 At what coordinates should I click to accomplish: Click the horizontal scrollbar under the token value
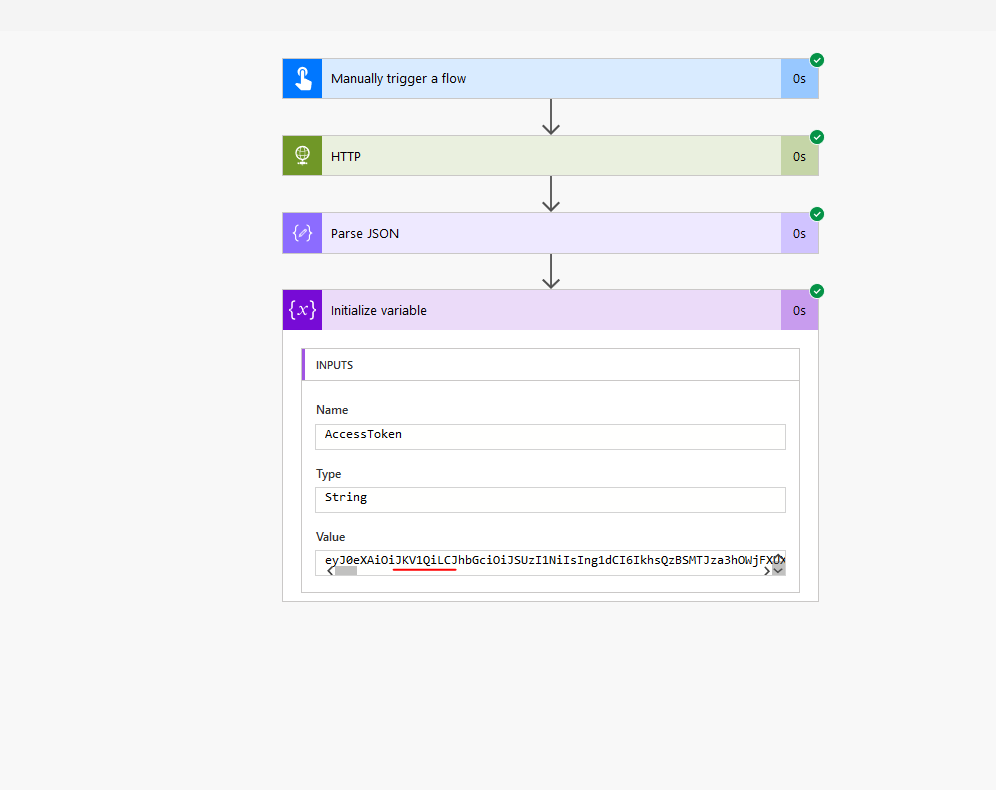tap(345, 572)
